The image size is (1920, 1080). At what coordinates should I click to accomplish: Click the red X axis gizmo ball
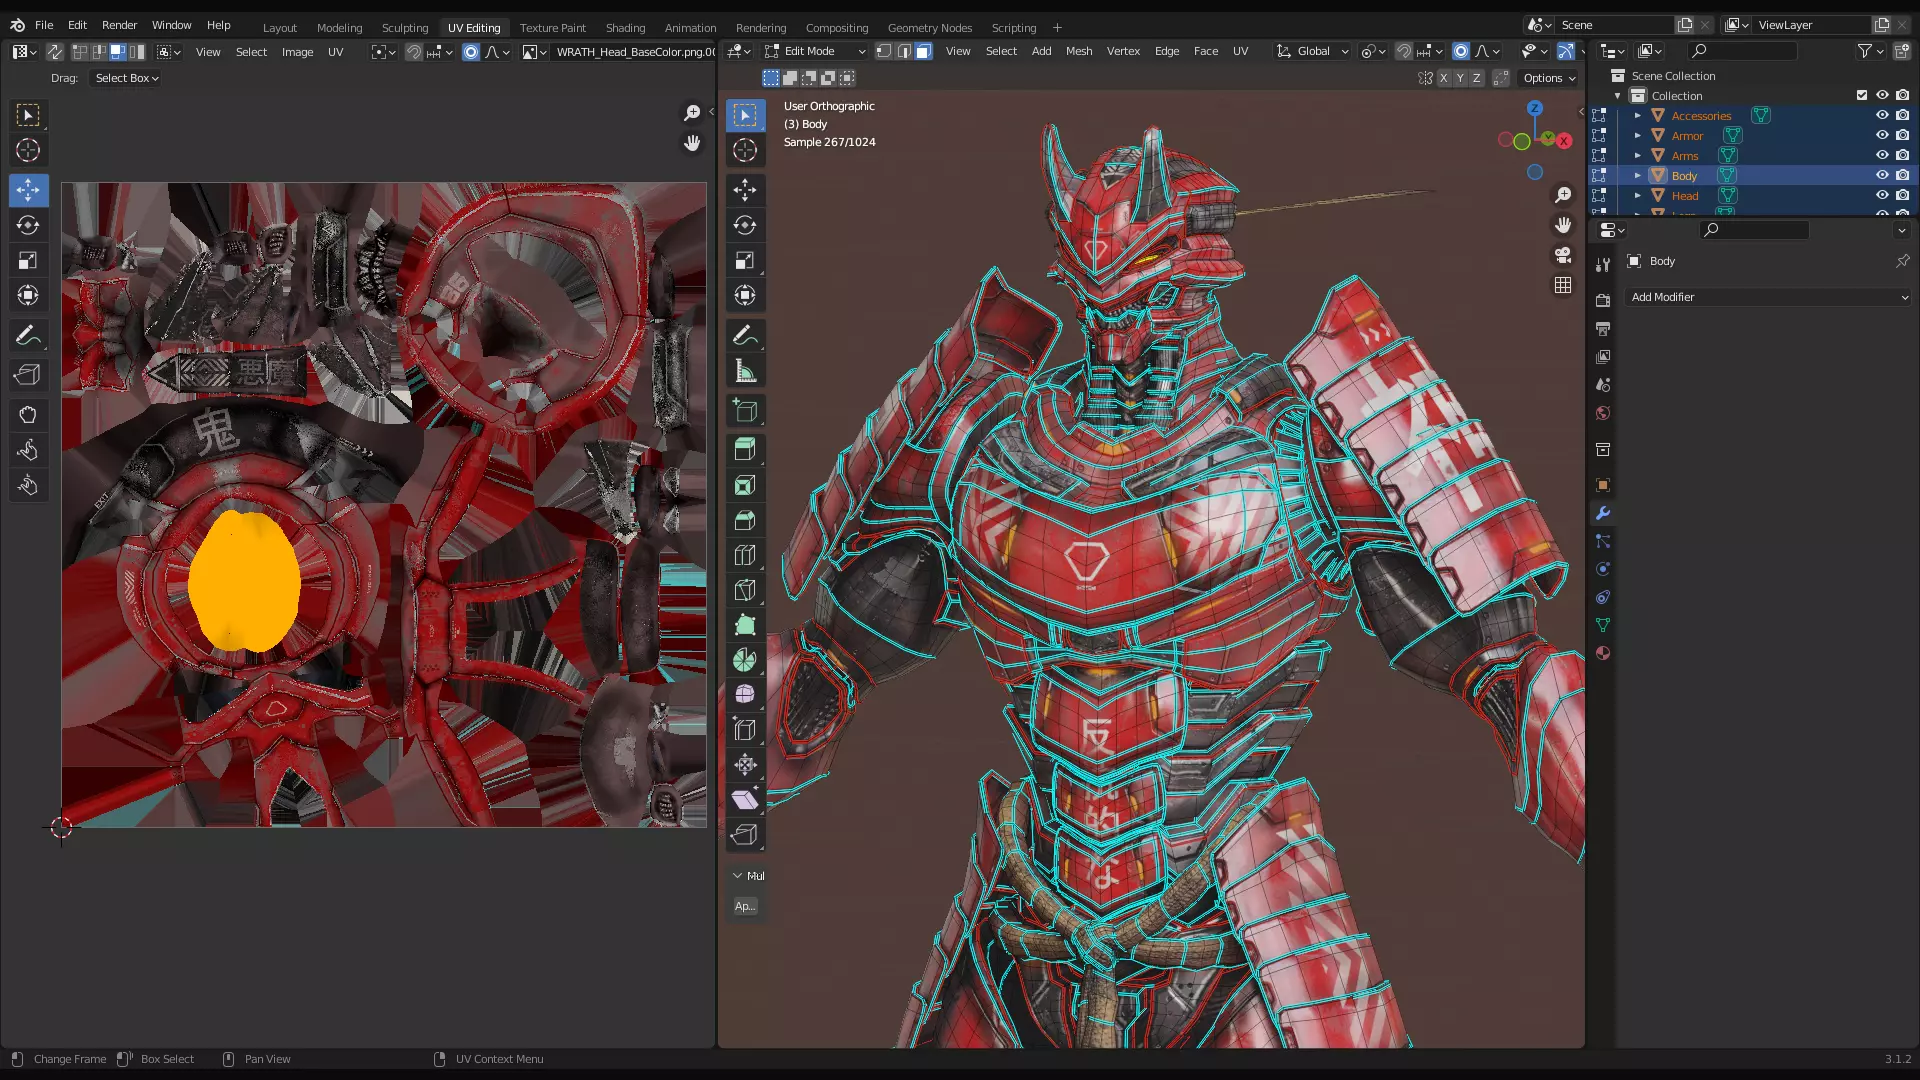tap(1564, 141)
